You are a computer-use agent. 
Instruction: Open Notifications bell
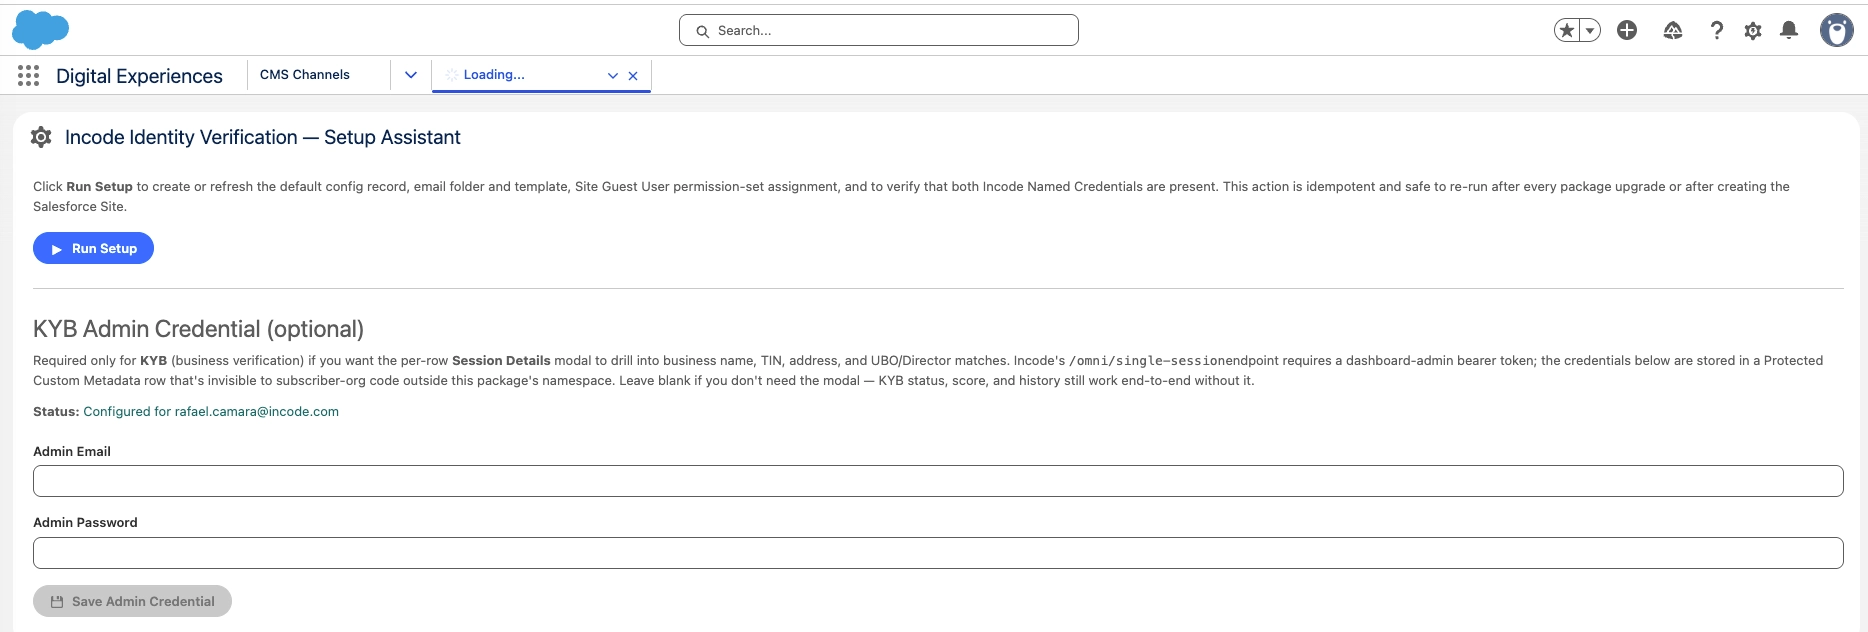tap(1789, 30)
